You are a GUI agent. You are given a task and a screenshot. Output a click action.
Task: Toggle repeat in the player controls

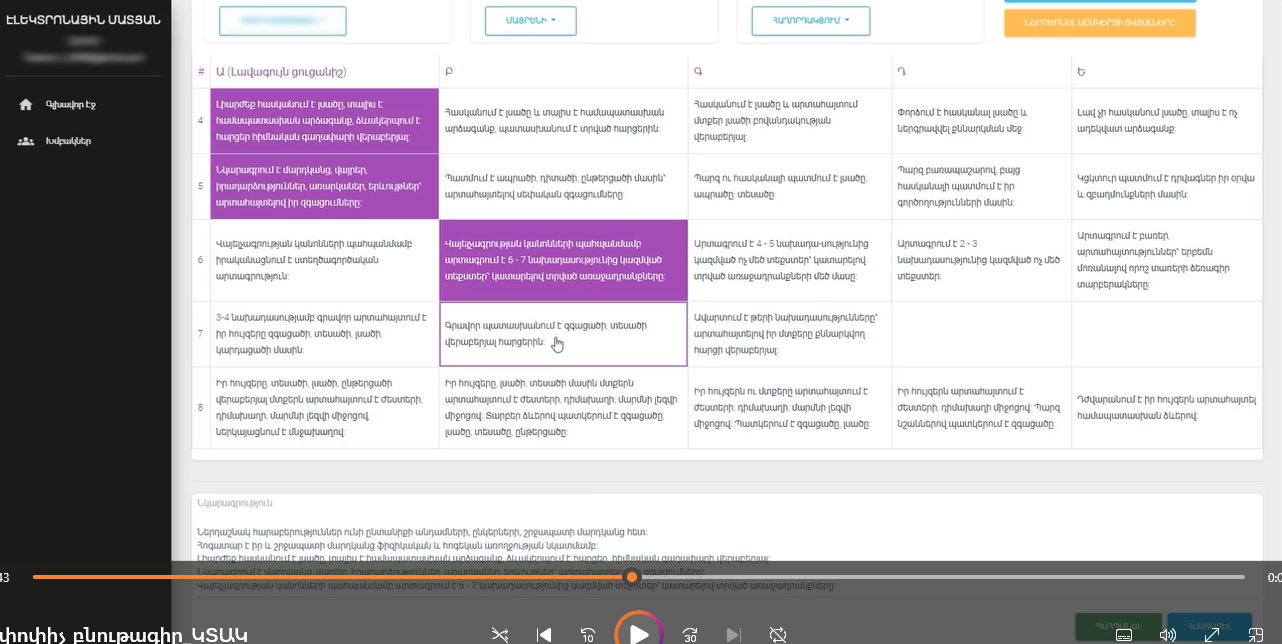778,634
